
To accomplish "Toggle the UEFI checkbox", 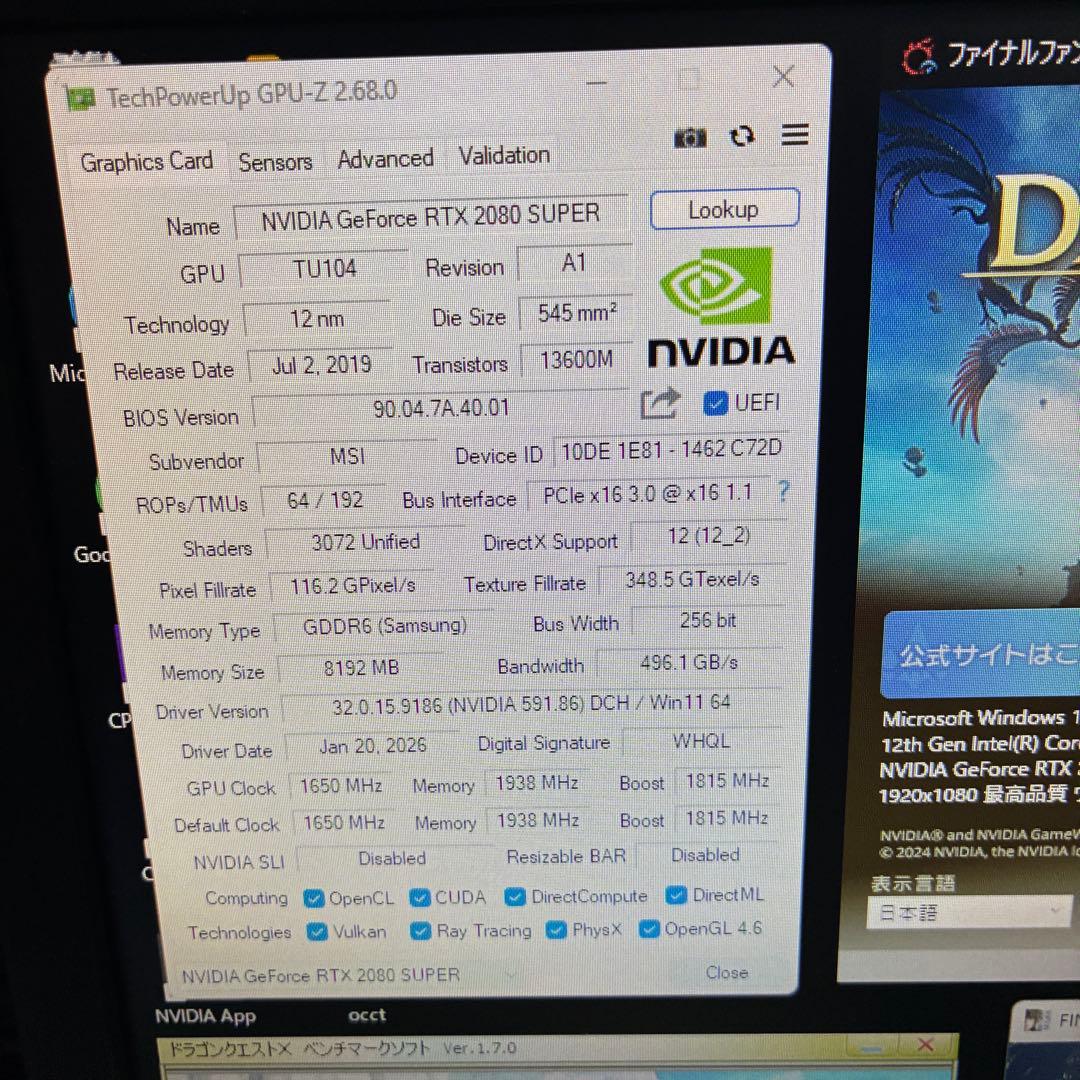I will [715, 403].
